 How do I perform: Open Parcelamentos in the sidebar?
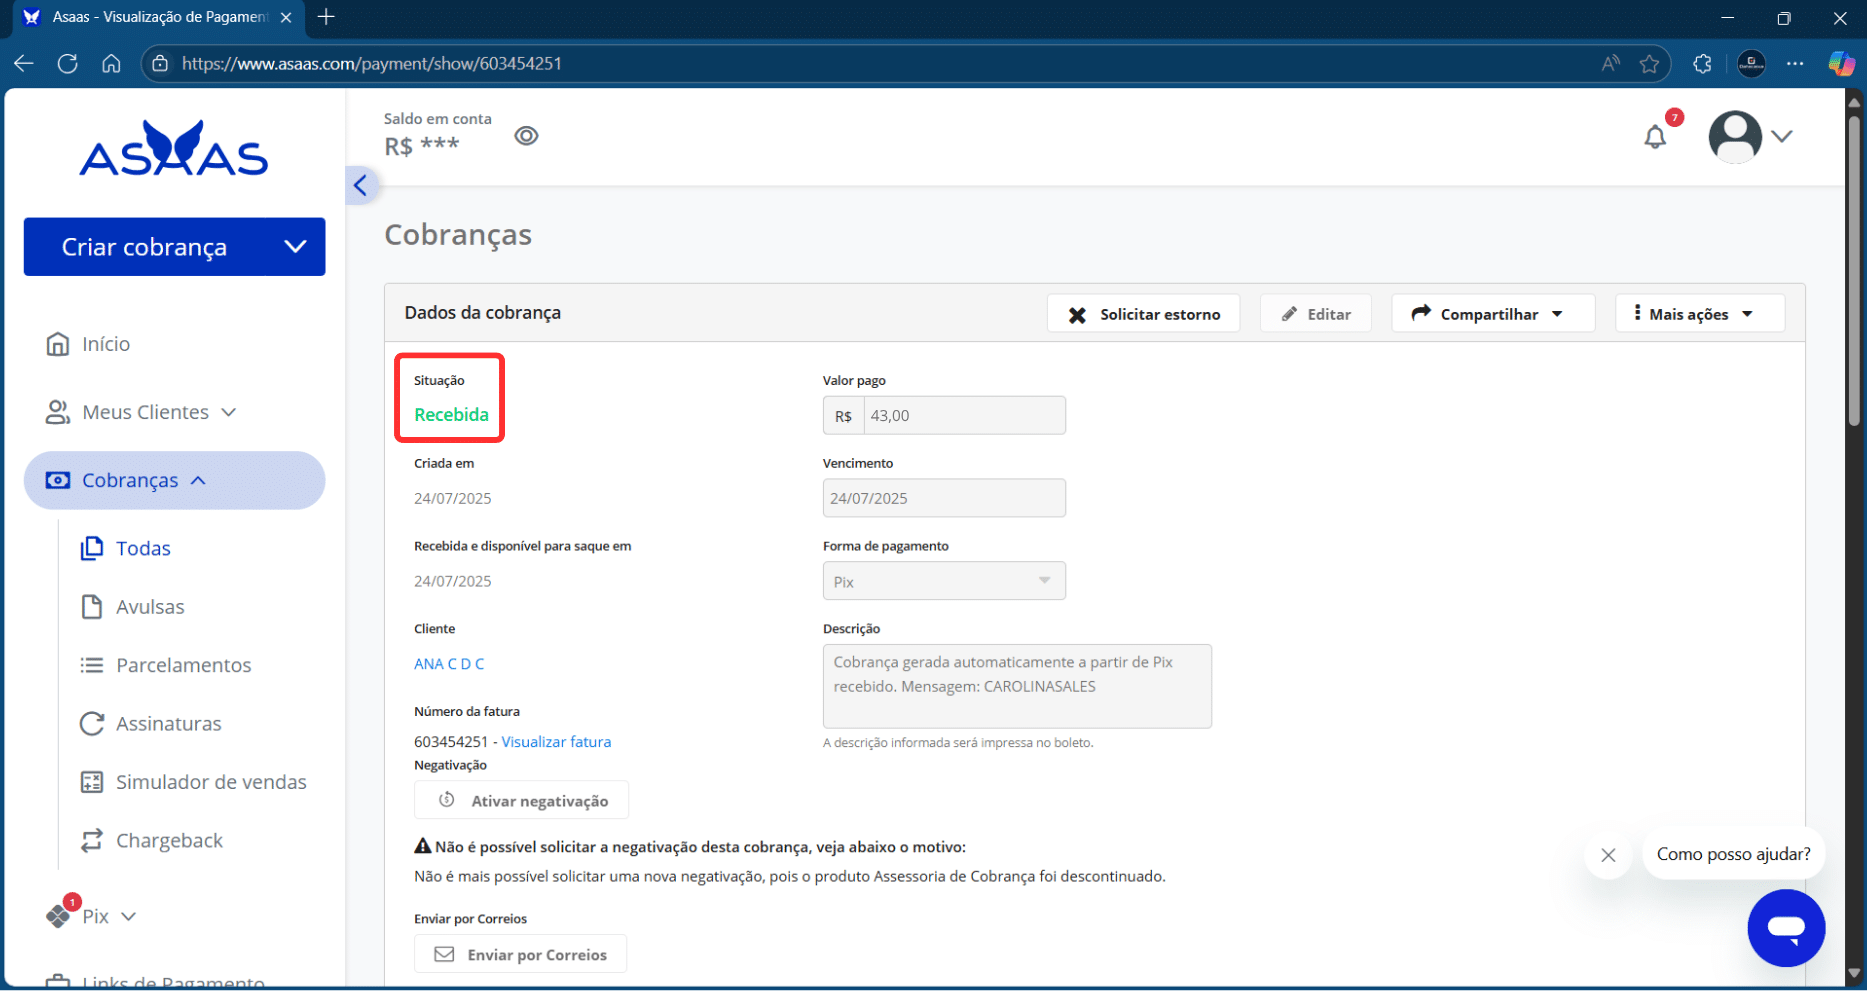click(183, 665)
